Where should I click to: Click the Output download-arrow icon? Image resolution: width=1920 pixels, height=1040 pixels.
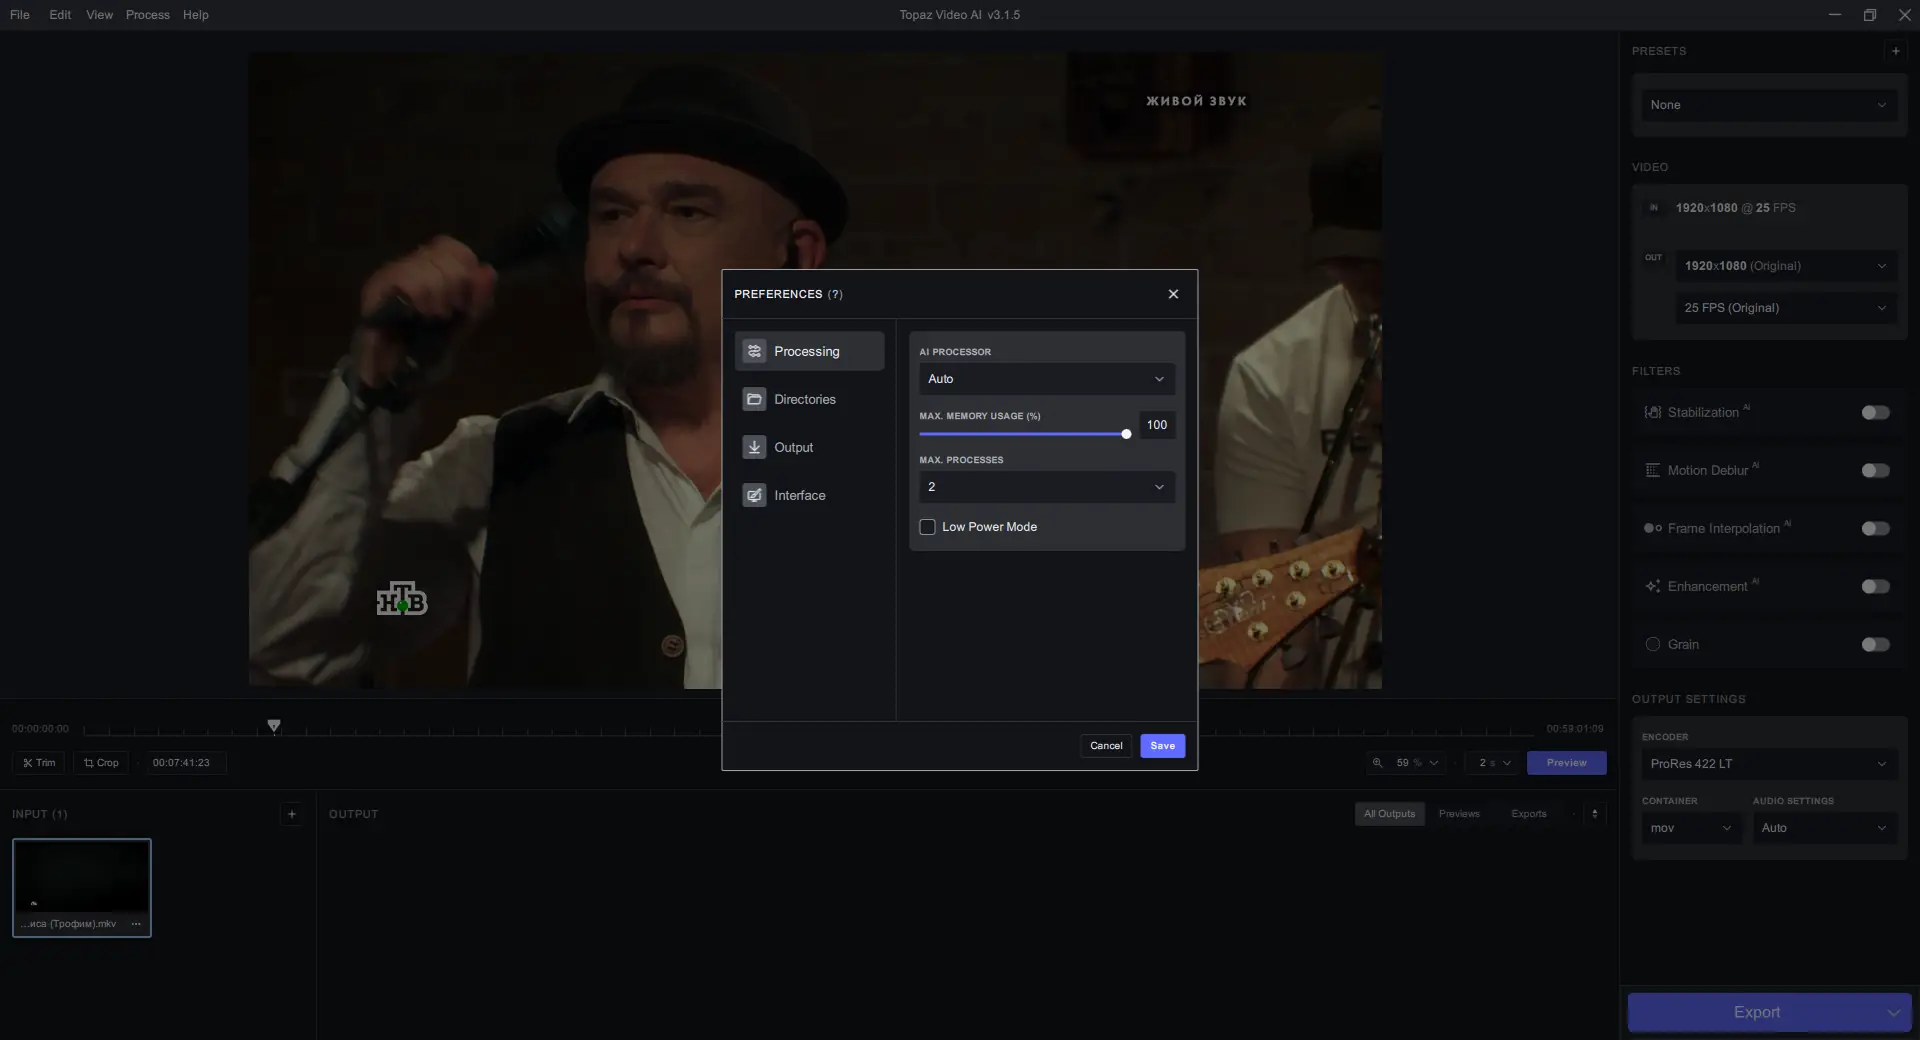click(x=754, y=447)
